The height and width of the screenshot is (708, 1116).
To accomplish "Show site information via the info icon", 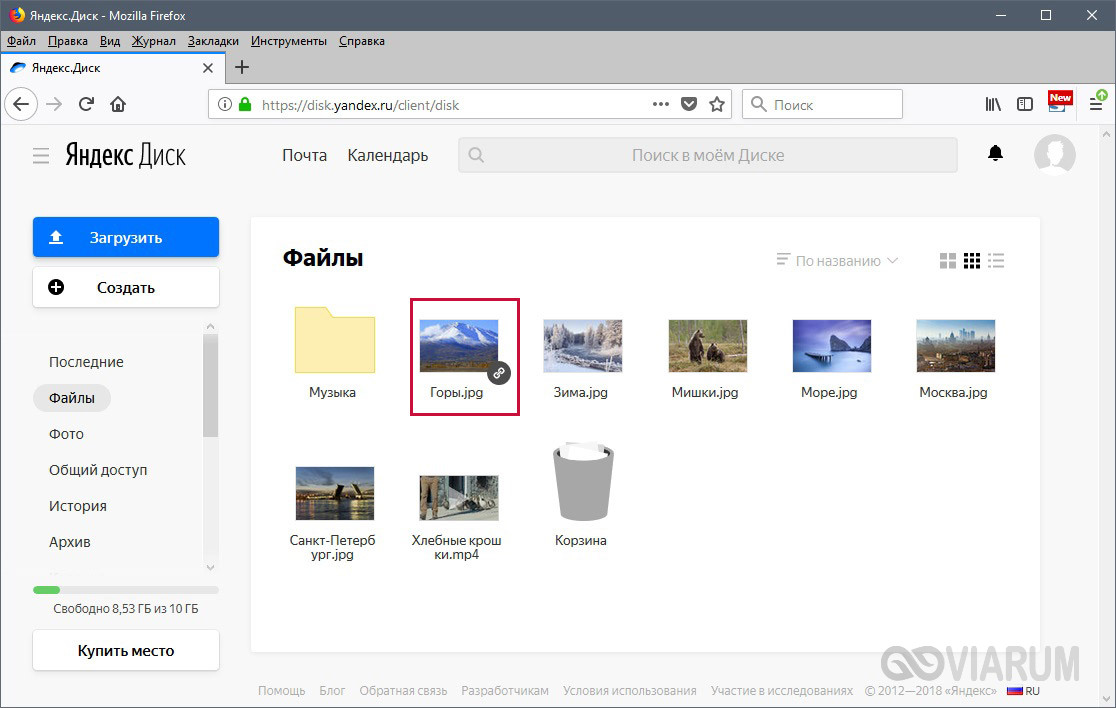I will pos(225,105).
